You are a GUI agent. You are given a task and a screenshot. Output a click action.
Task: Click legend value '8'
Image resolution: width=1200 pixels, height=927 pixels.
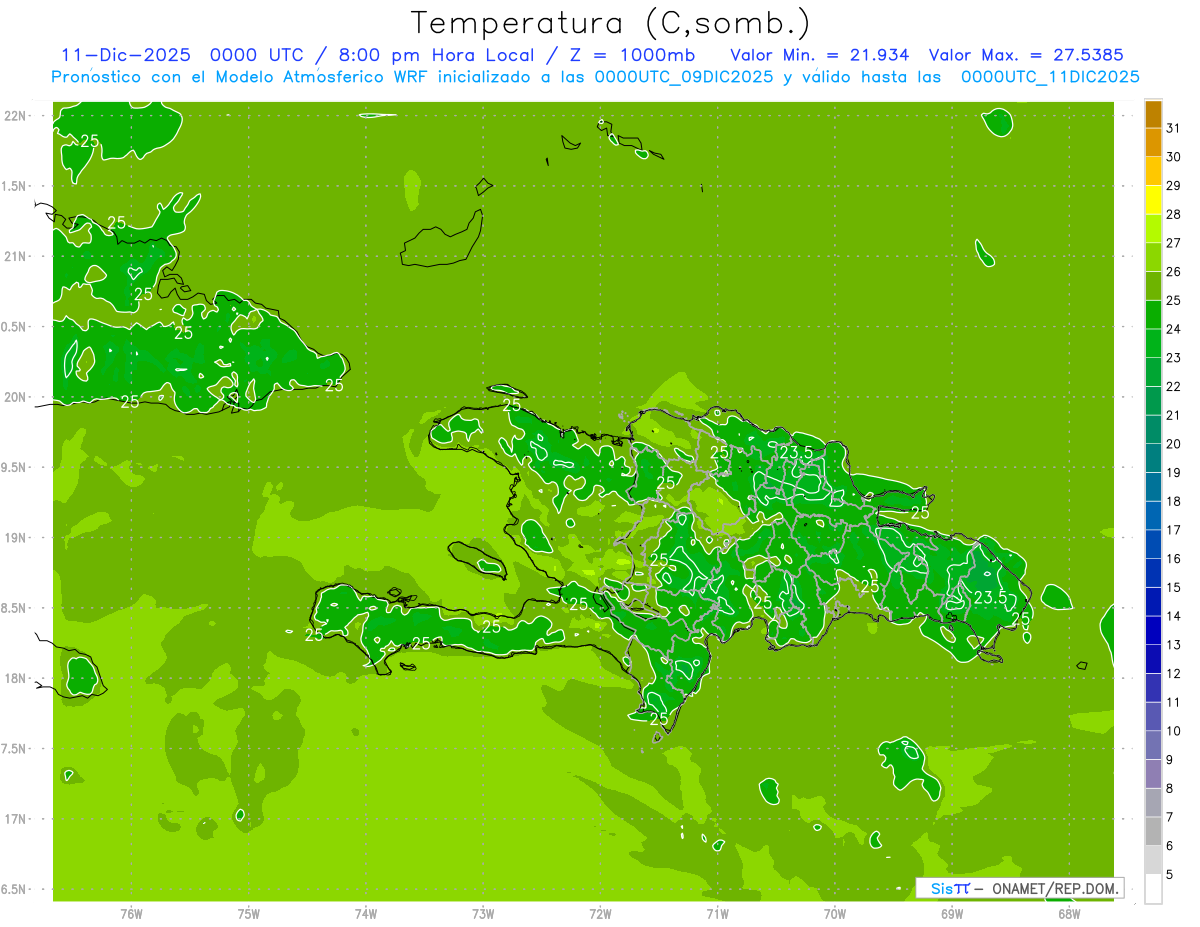pyautogui.click(x=1170, y=789)
